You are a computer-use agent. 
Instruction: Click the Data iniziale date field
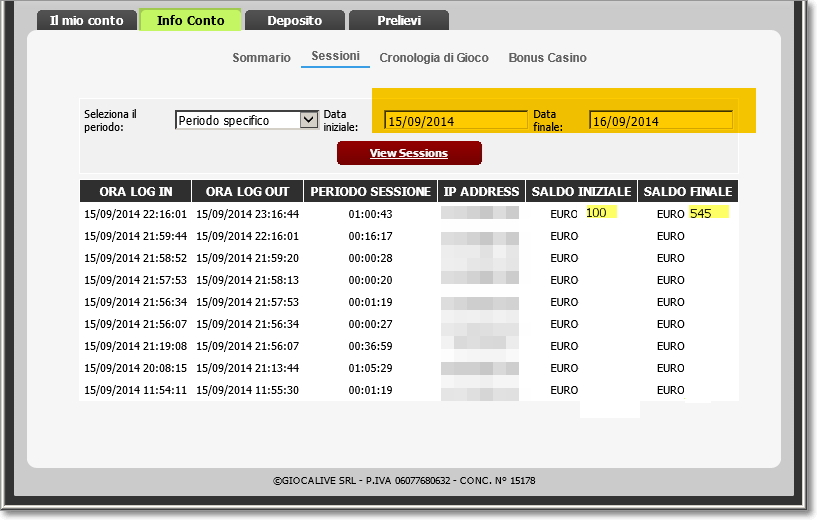click(456, 121)
